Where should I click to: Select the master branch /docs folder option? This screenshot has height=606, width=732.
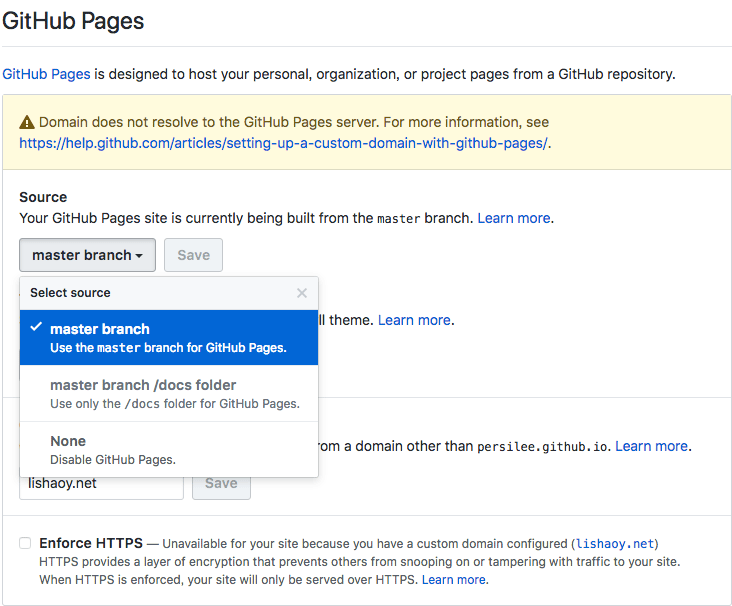coord(168,394)
